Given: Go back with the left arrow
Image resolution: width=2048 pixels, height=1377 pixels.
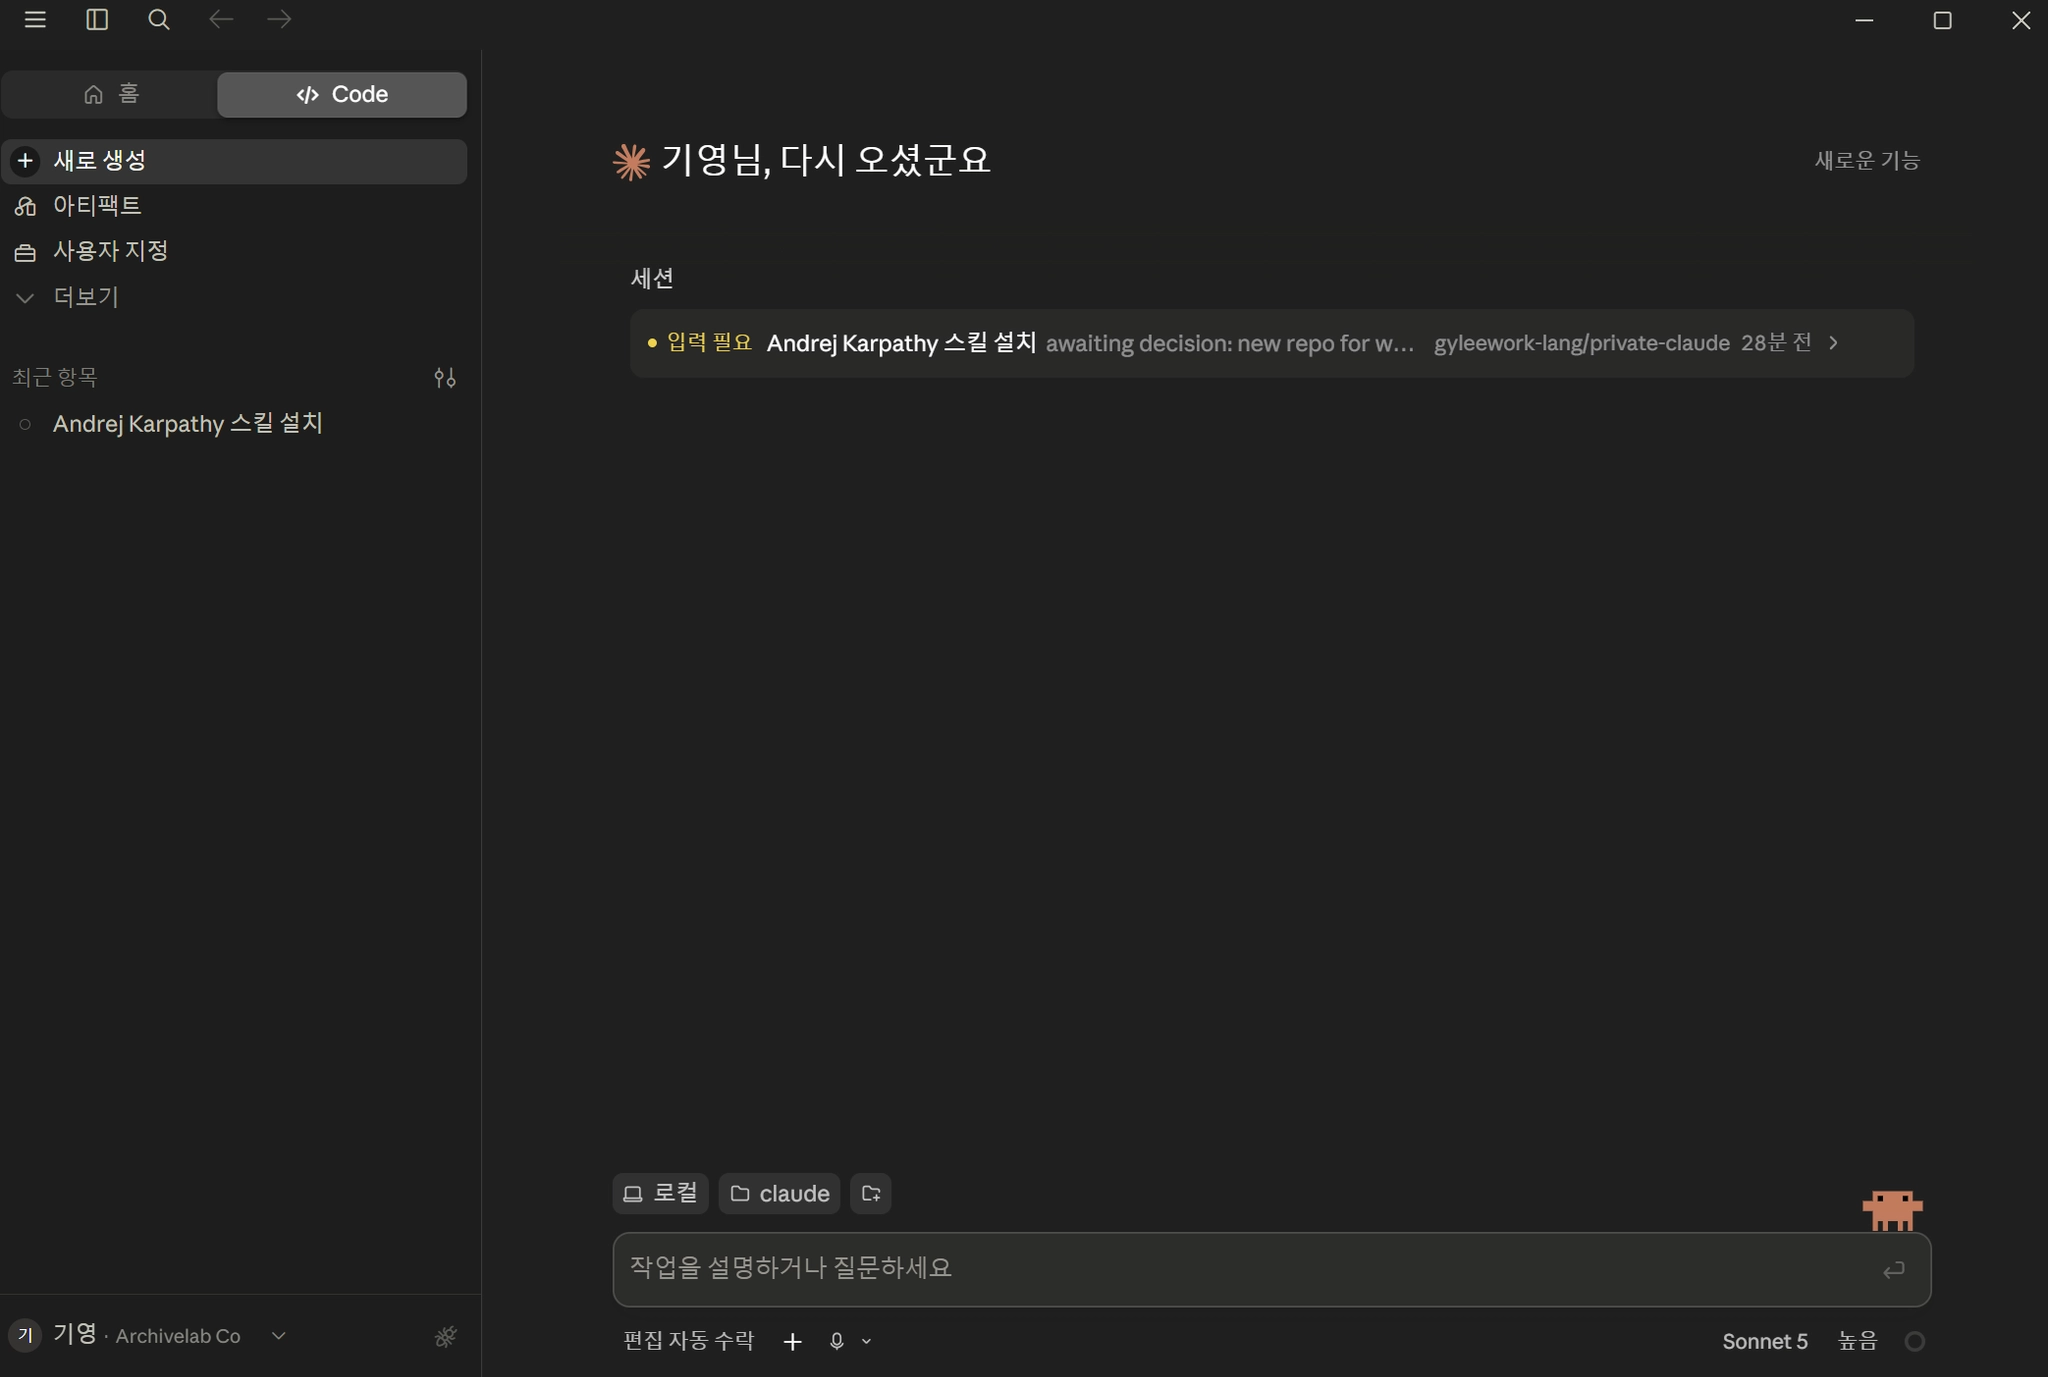Looking at the screenshot, I should pyautogui.click(x=221, y=20).
